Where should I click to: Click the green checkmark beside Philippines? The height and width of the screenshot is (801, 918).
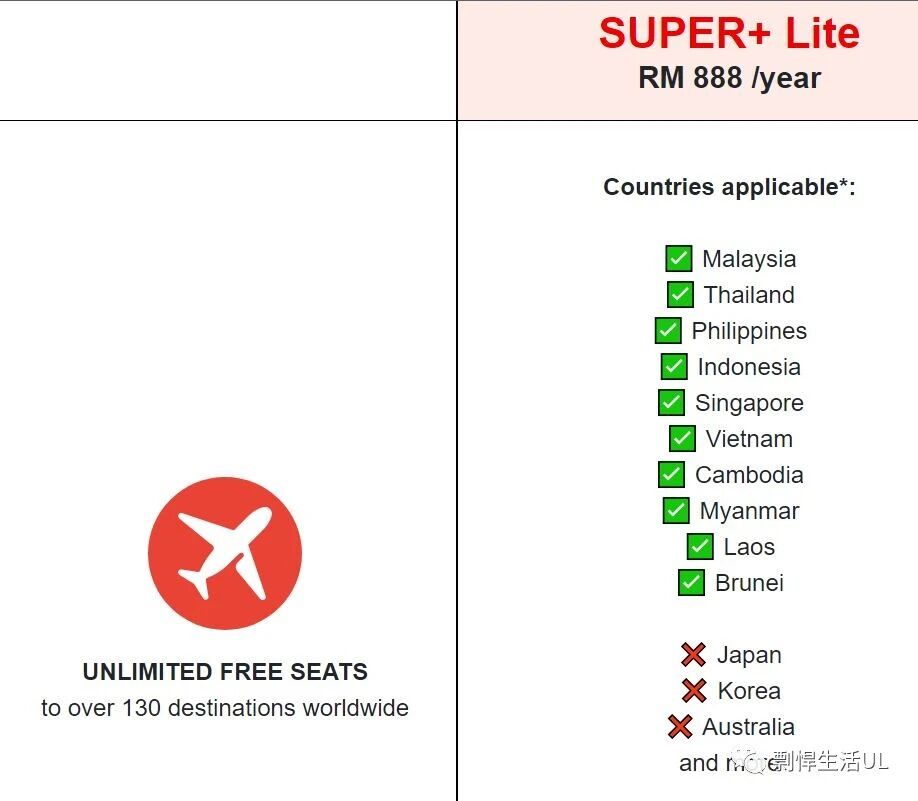pyautogui.click(x=668, y=331)
